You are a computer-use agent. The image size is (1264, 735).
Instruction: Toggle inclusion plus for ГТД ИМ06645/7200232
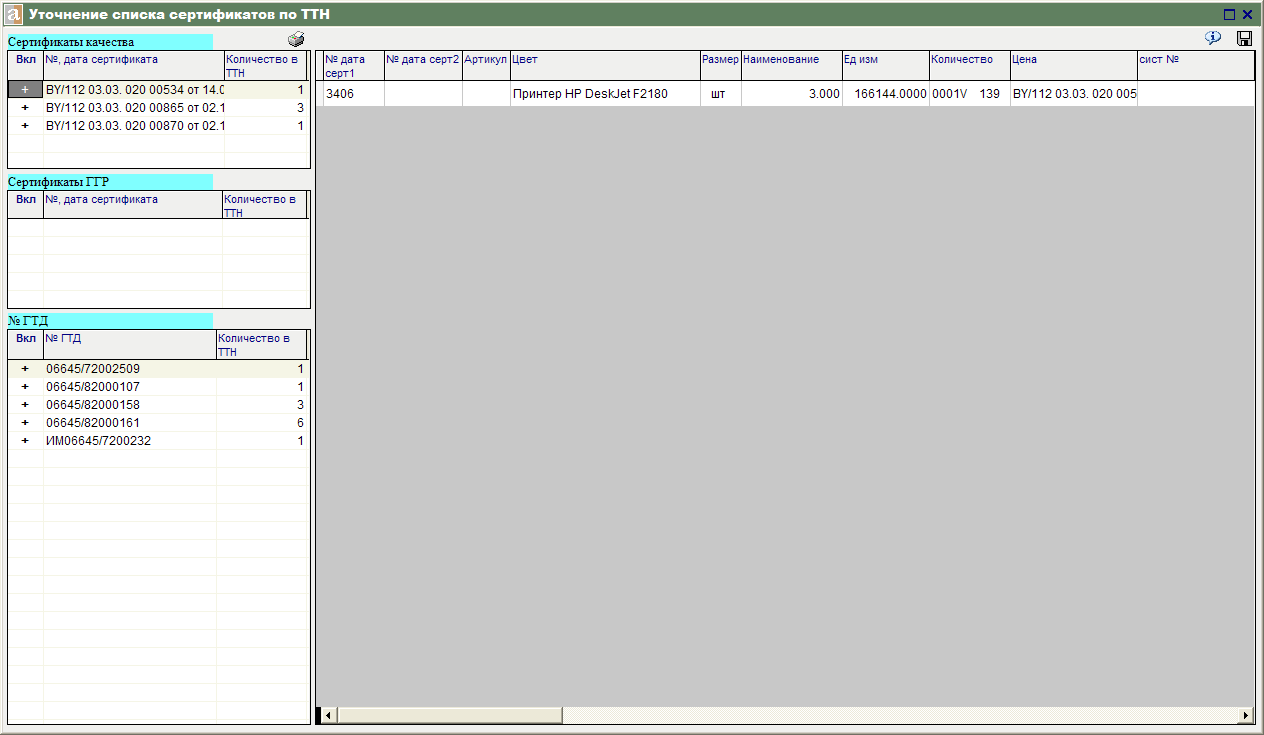click(x=25, y=441)
